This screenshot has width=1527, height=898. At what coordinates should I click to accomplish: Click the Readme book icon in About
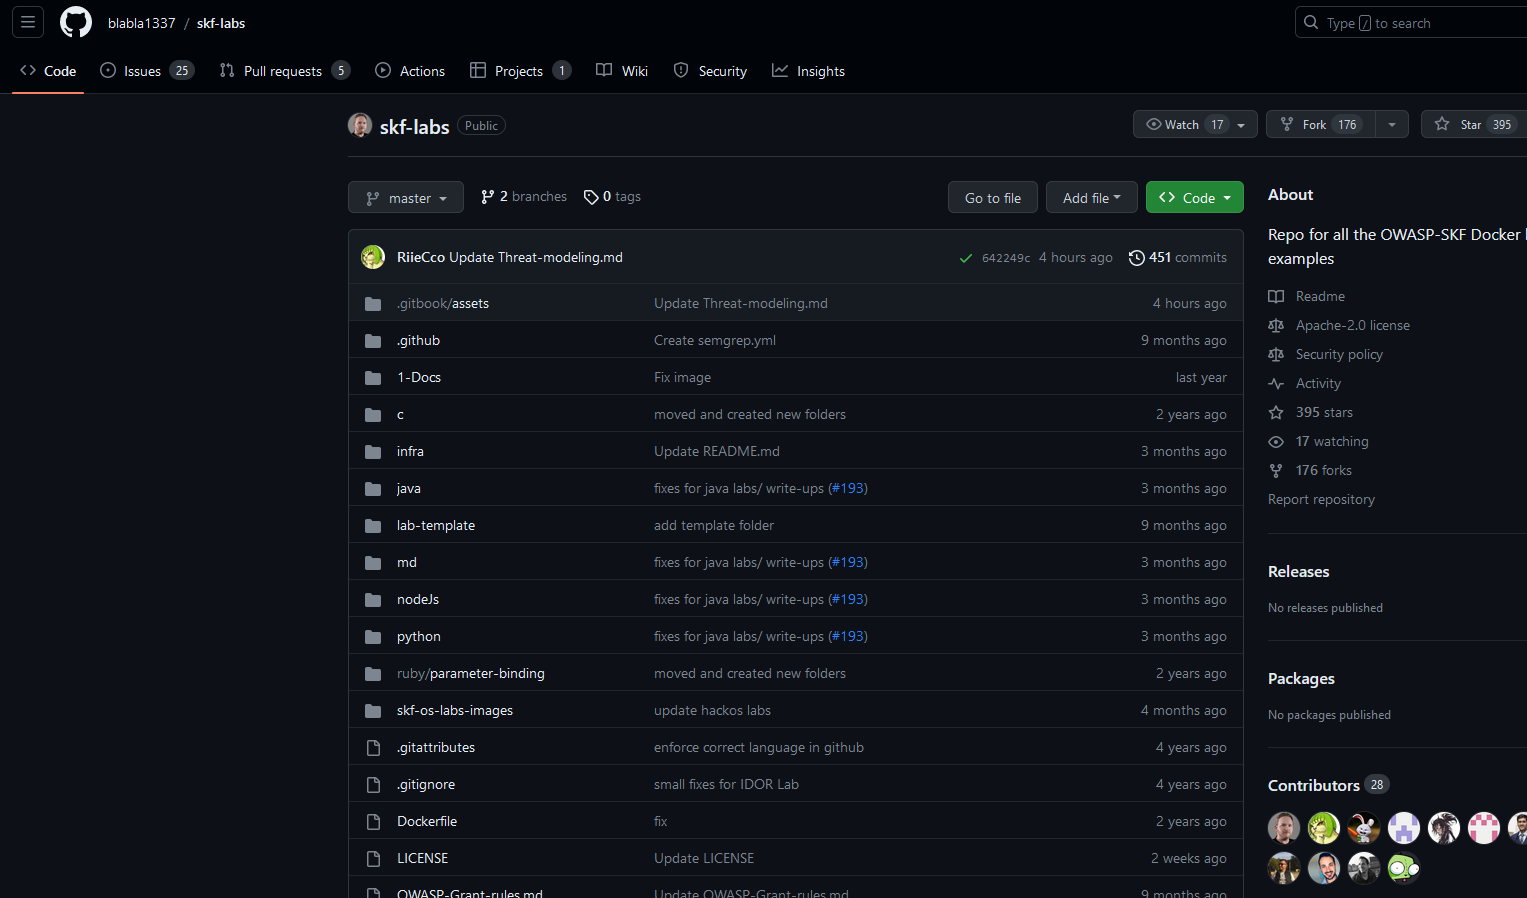[1276, 296]
